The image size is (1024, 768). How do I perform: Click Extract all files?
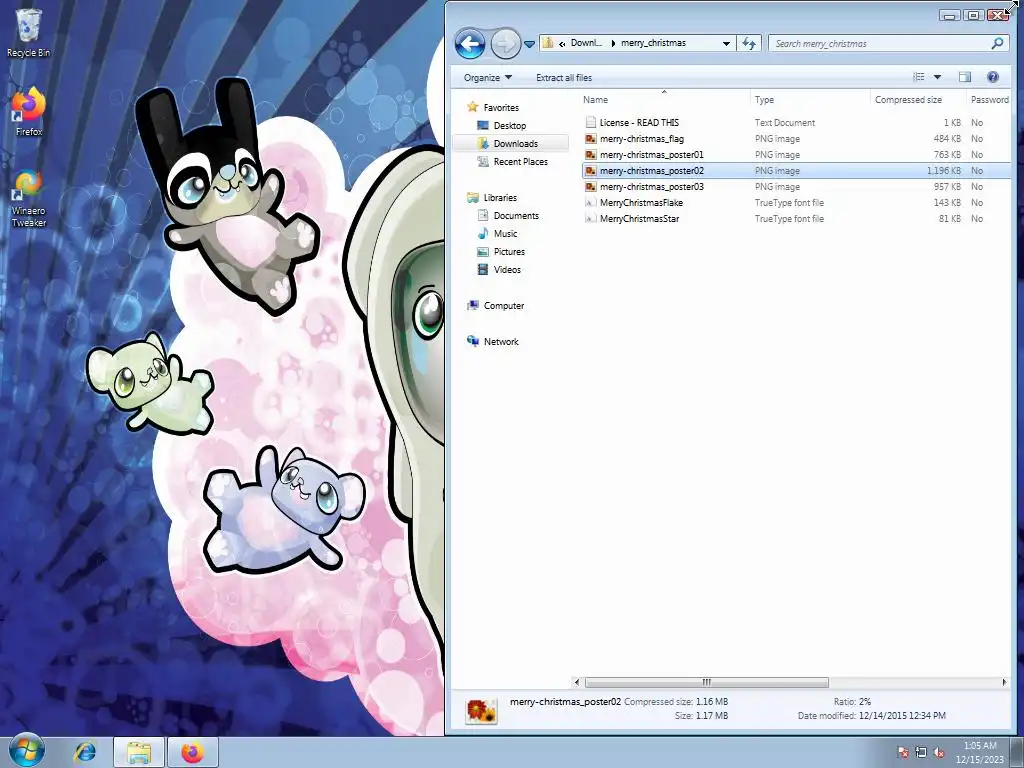pyautogui.click(x=564, y=77)
